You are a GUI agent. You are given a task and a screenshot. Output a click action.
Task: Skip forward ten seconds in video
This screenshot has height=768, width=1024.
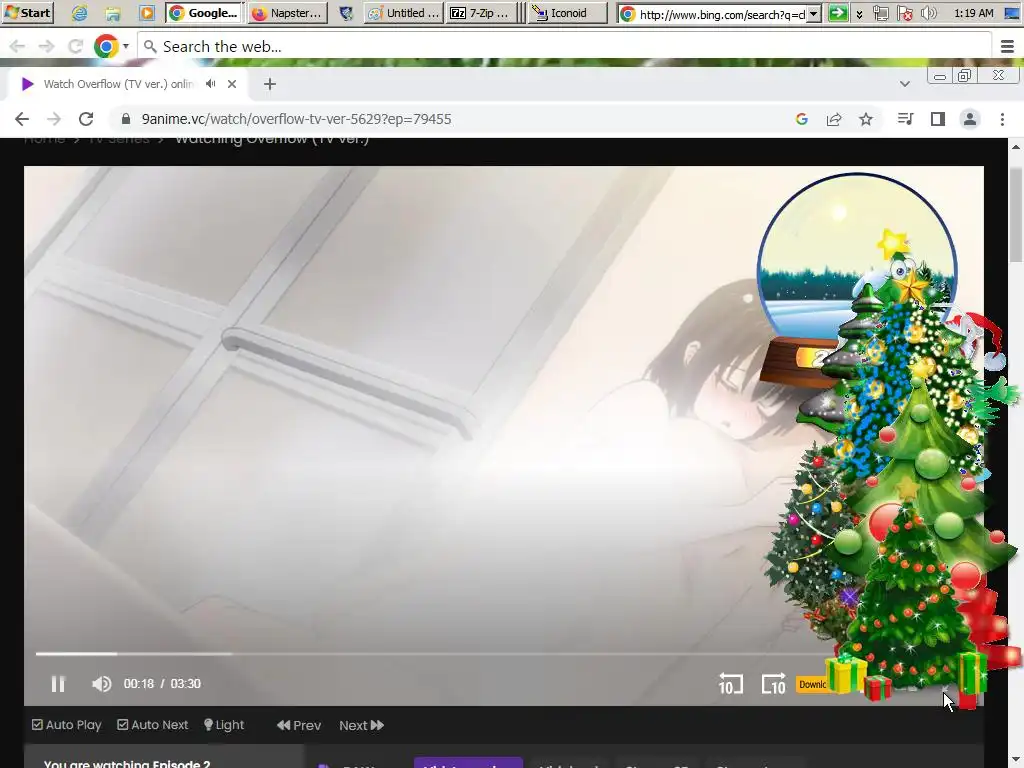click(773, 684)
